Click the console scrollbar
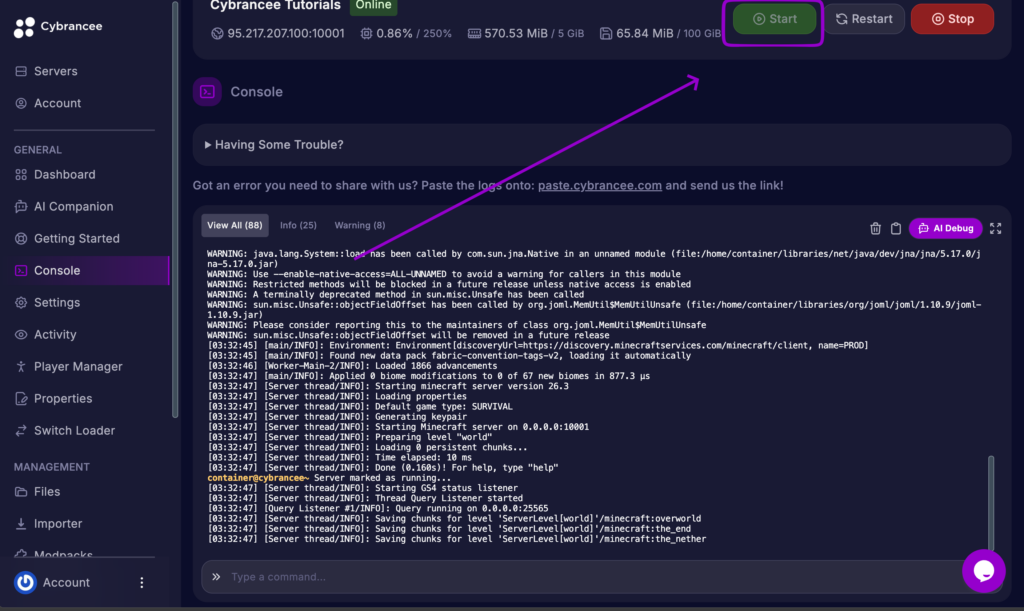 (x=991, y=503)
